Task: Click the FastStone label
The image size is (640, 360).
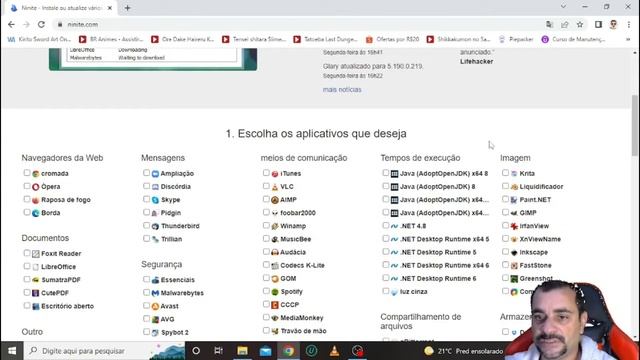Action: click(535, 265)
